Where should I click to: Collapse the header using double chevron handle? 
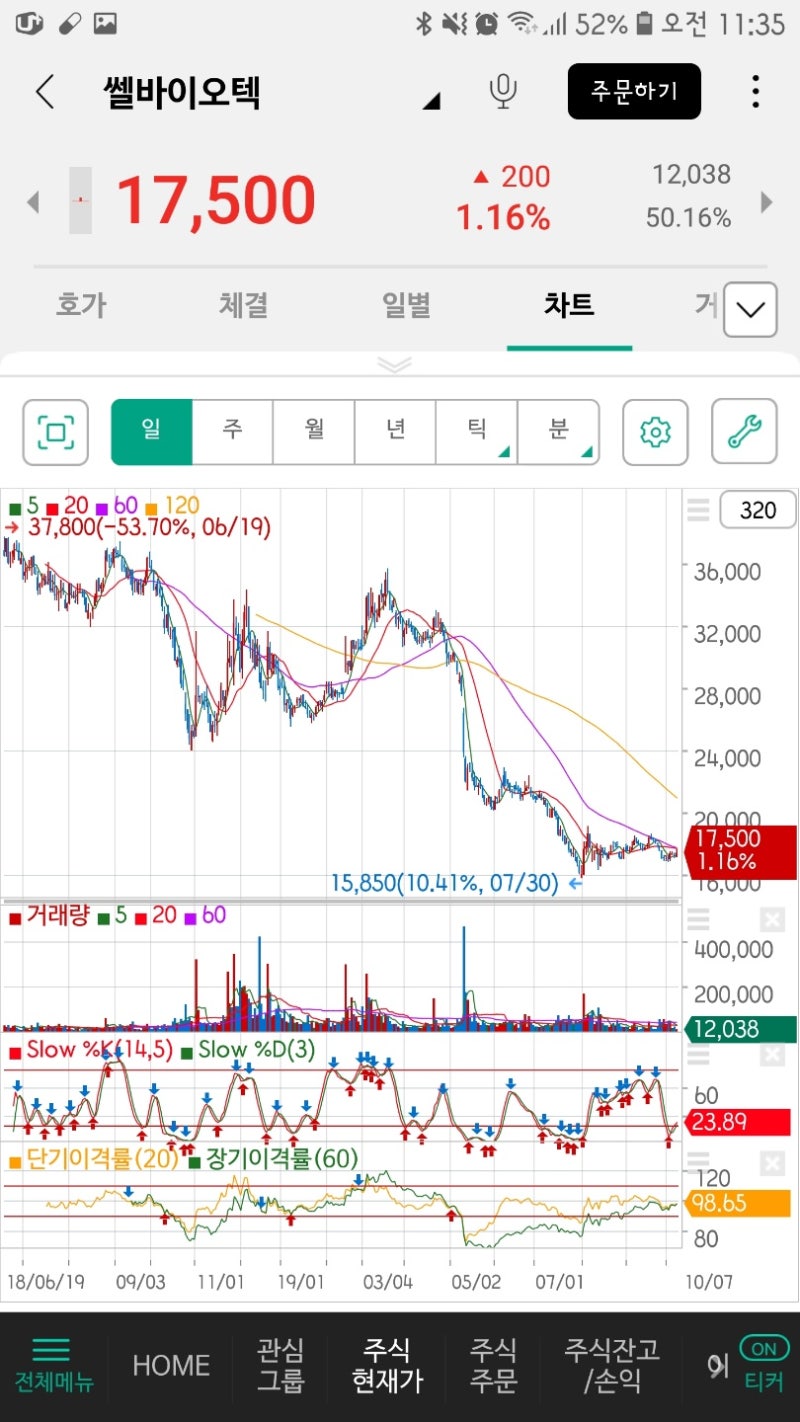coord(395,365)
